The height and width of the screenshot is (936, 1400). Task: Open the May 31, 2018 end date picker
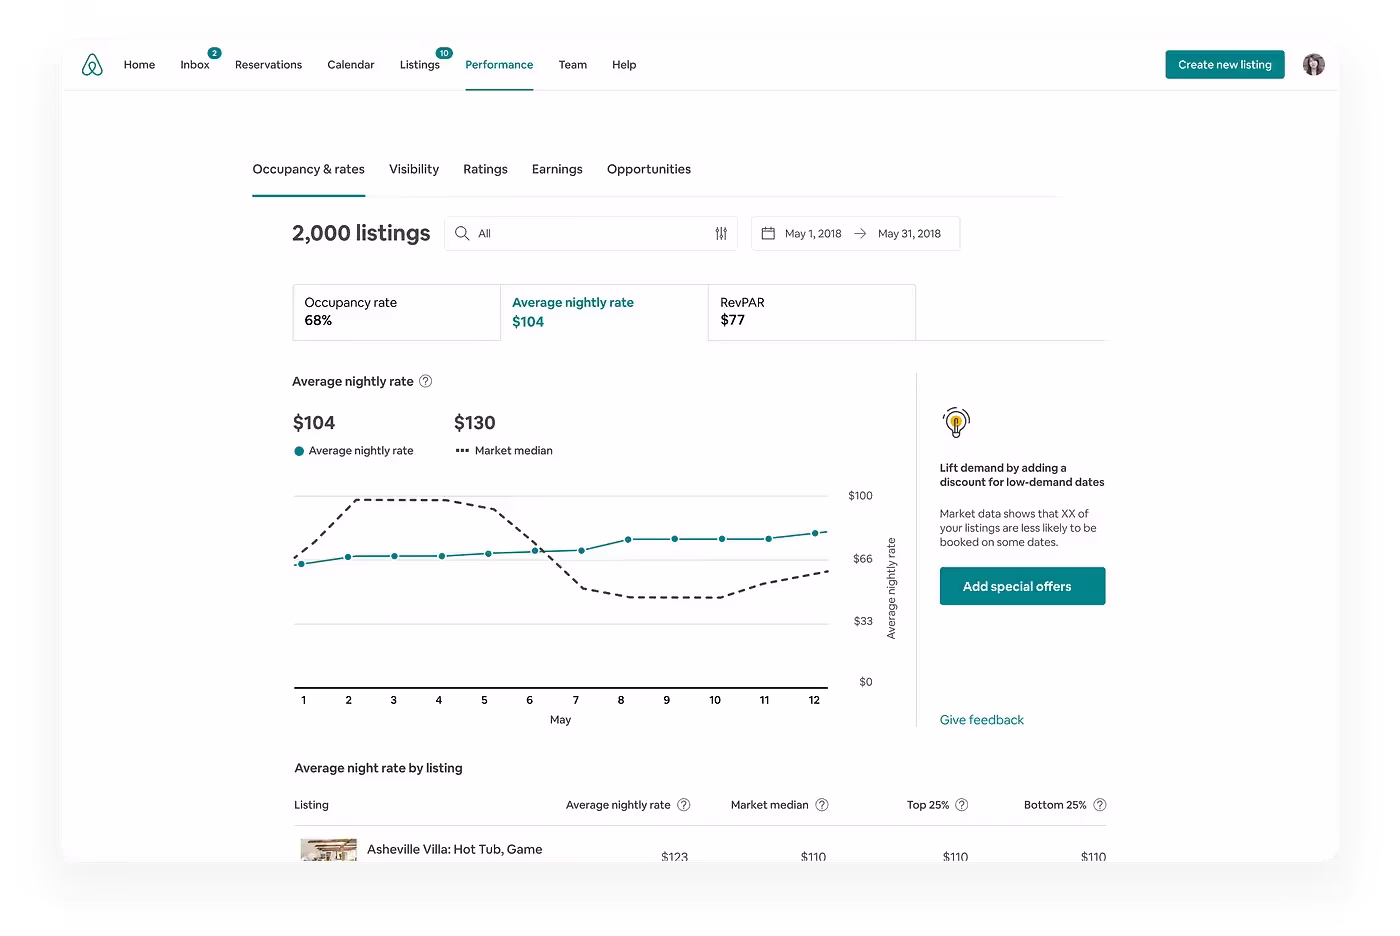coord(909,234)
